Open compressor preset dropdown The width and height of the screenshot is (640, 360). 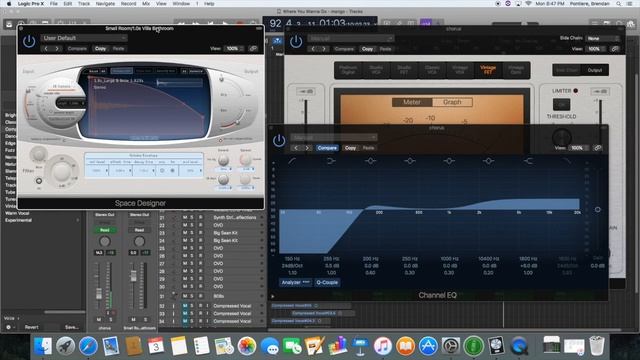351,38
